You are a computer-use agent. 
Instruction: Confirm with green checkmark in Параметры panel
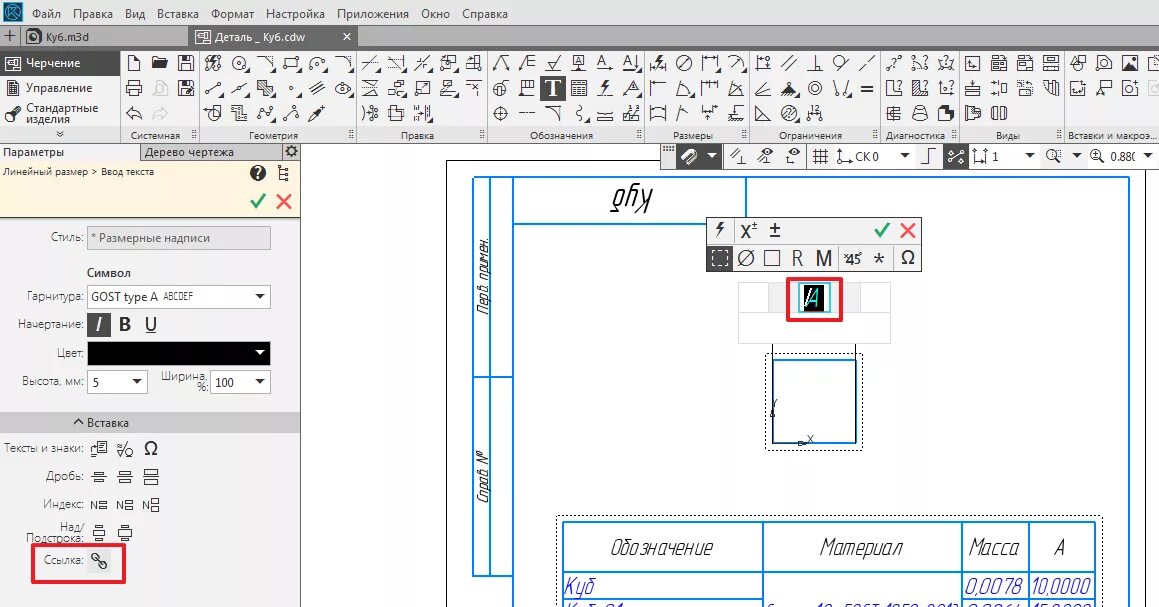[x=258, y=201]
